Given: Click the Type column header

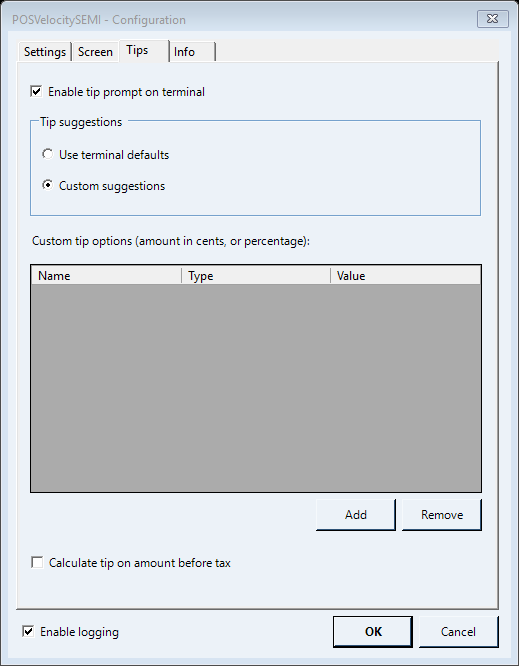Looking at the screenshot, I should point(256,276).
